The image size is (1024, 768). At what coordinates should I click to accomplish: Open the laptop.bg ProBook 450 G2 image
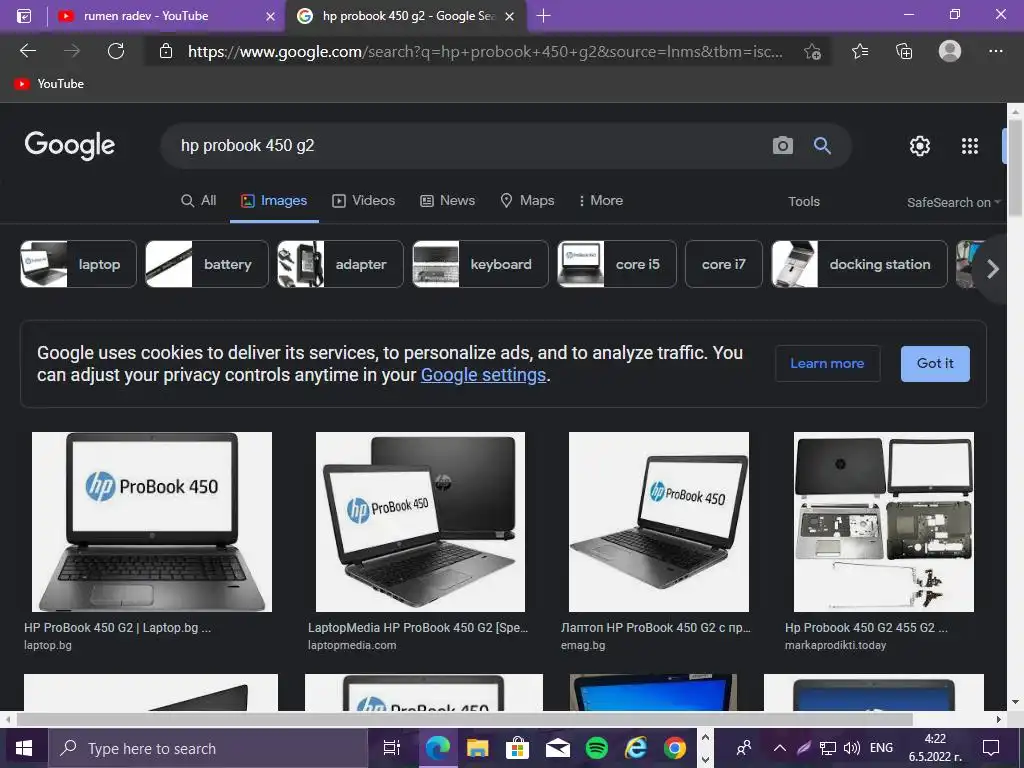click(152, 522)
